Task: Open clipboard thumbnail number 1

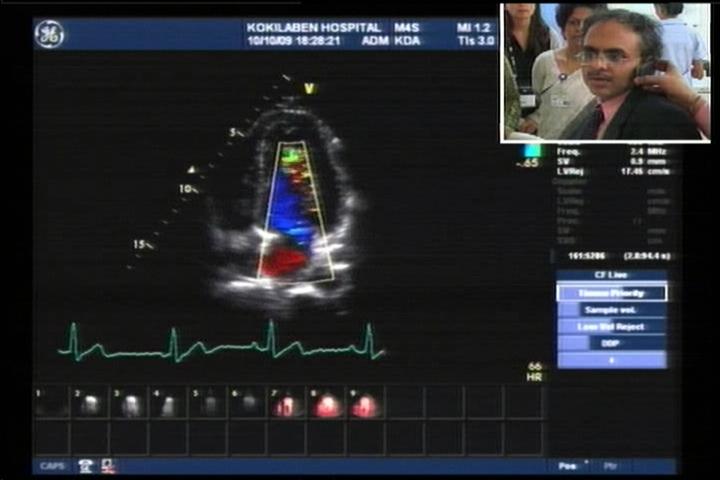Action: 51,402
